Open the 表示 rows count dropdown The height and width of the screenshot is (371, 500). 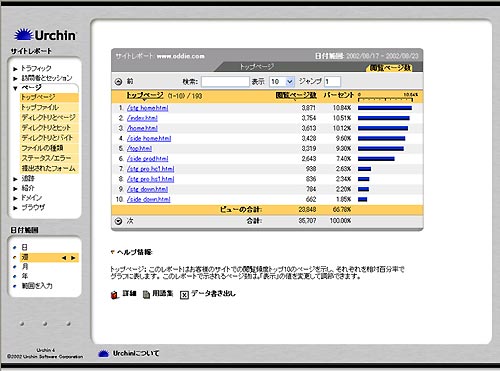click(282, 81)
